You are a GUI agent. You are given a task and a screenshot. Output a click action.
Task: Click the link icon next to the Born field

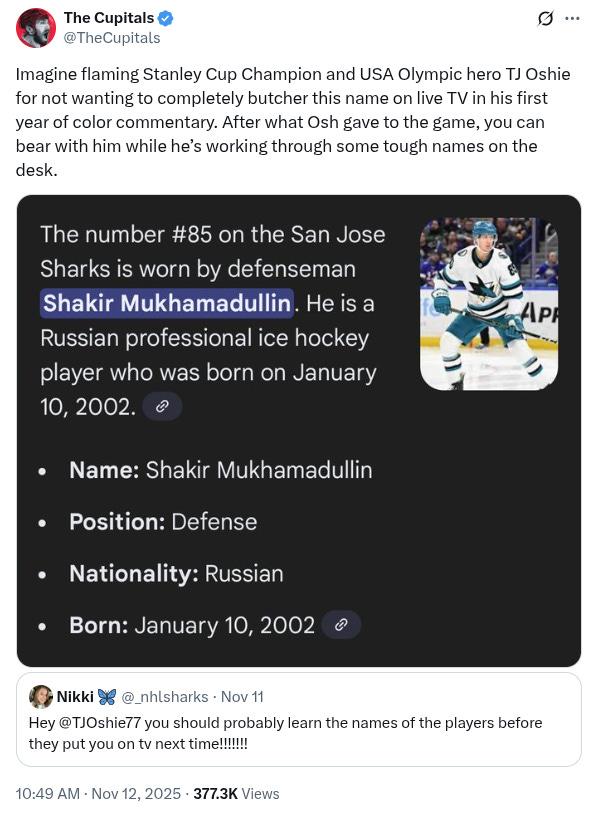[x=341, y=623]
